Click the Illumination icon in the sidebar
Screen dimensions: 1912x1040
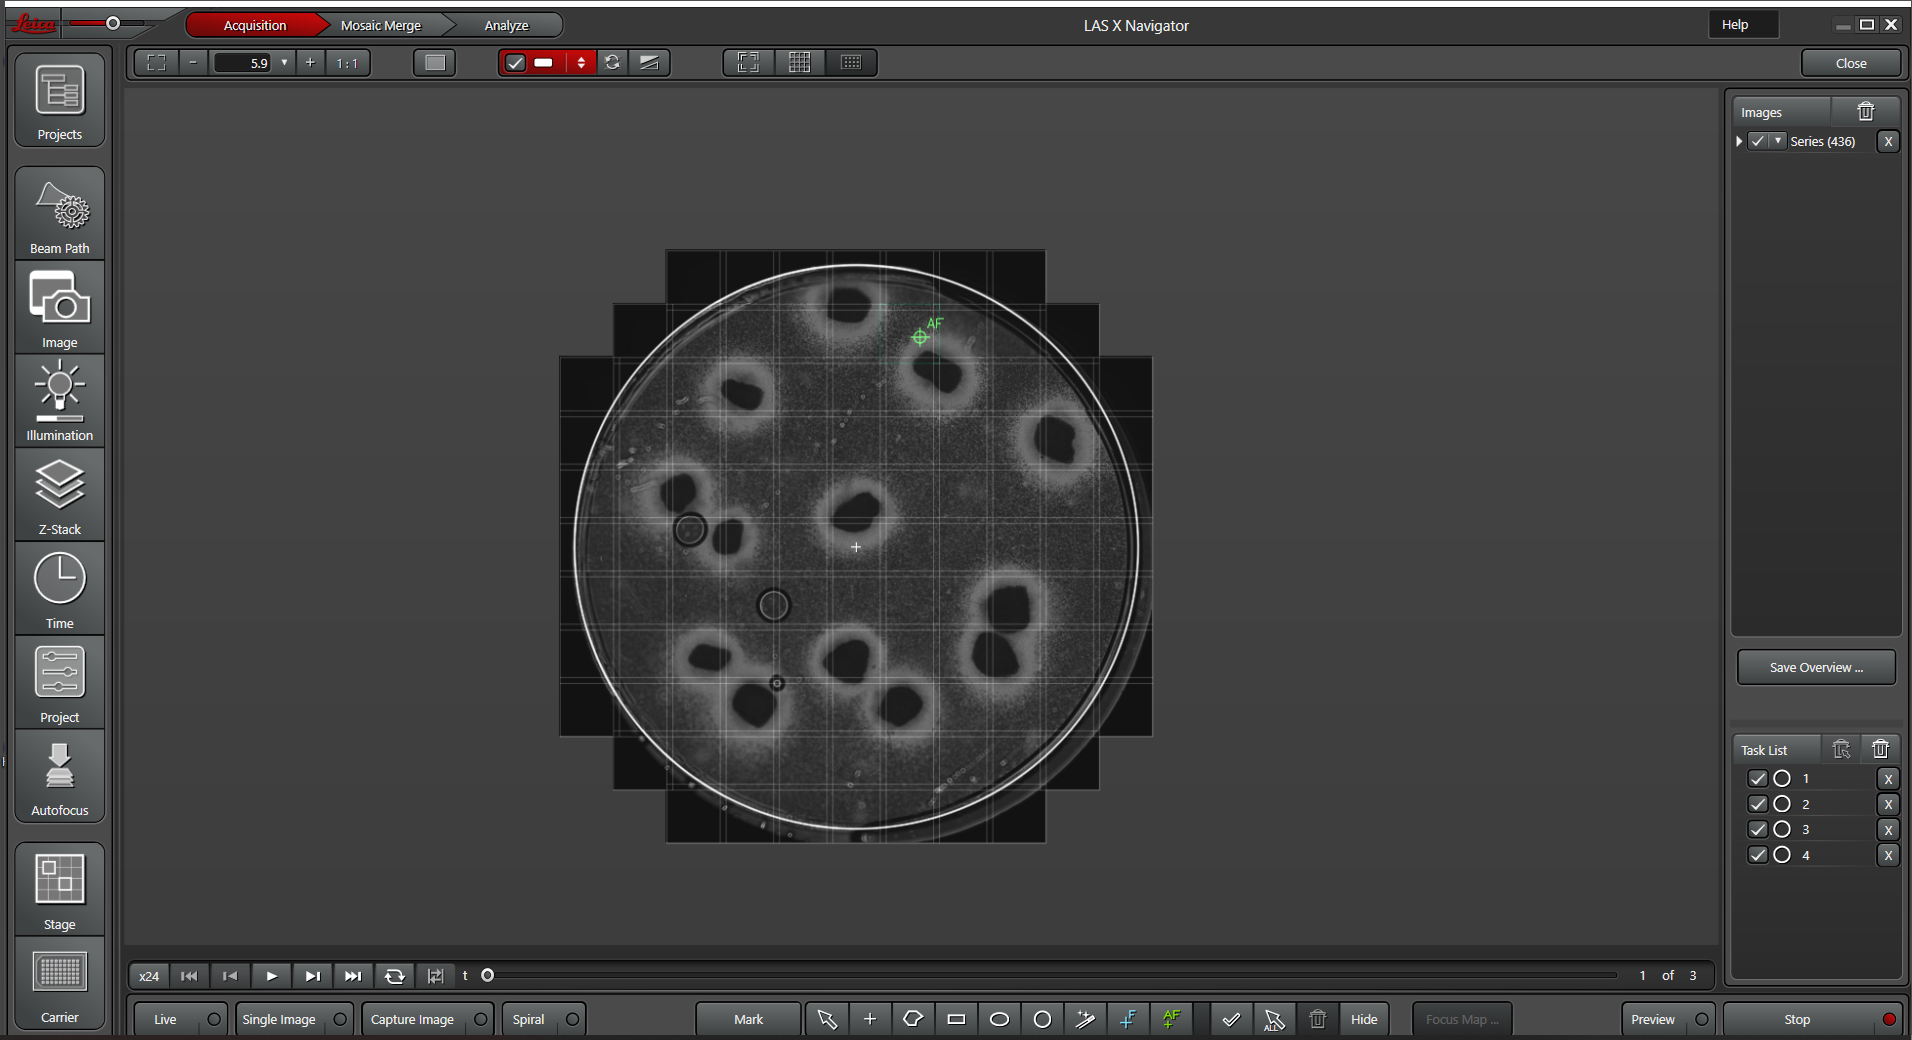click(x=60, y=401)
